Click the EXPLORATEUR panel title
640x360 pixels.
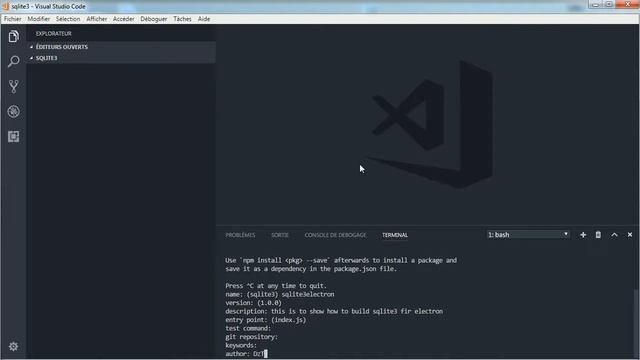pos(53,33)
